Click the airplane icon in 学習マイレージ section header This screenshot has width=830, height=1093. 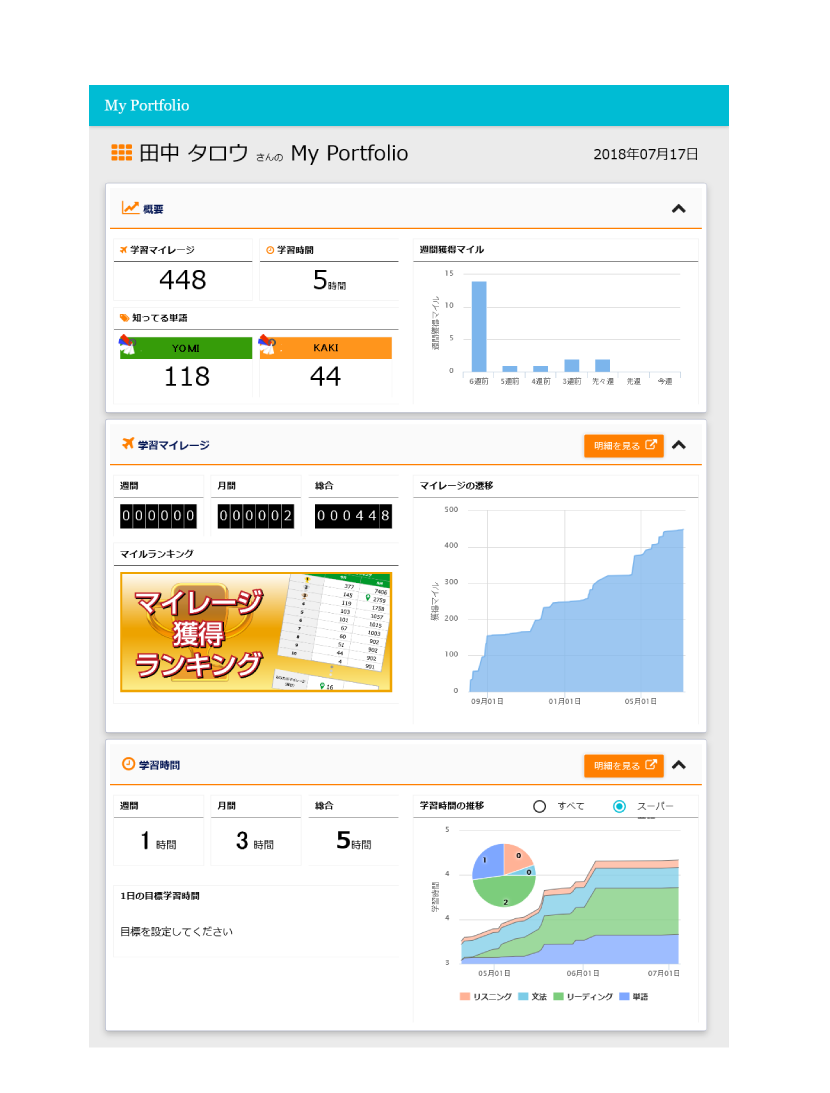128,443
